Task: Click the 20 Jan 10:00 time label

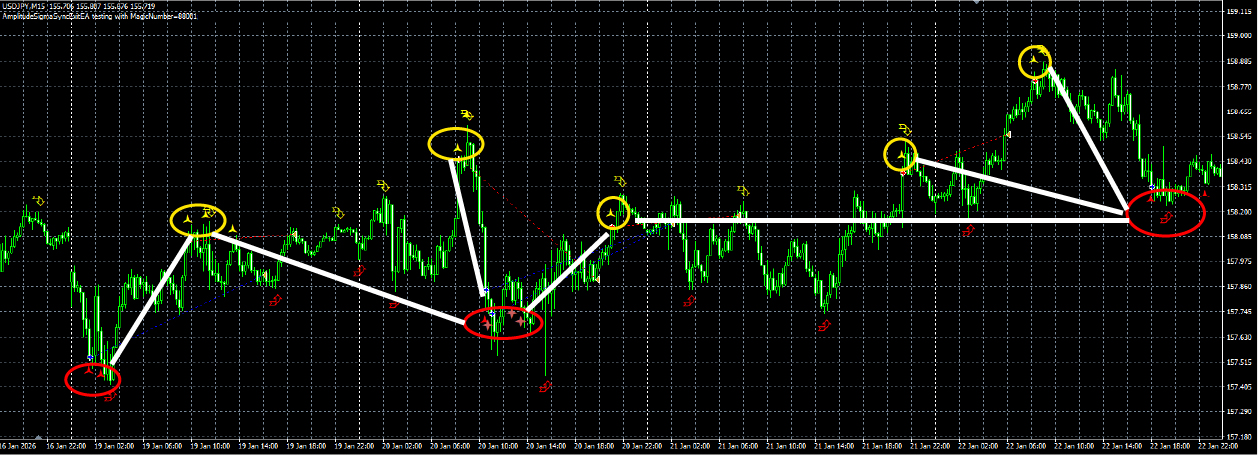Action: (x=498, y=446)
